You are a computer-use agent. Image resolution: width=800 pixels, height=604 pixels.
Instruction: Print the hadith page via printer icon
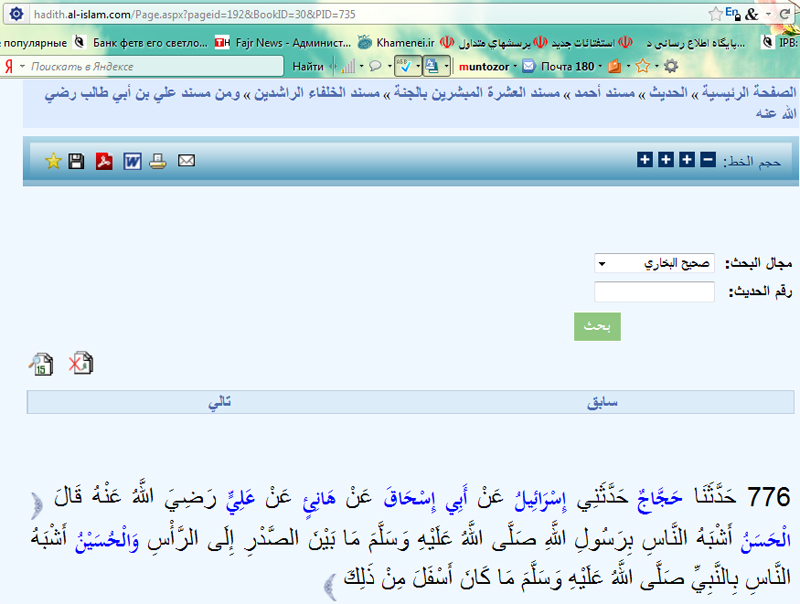point(158,161)
